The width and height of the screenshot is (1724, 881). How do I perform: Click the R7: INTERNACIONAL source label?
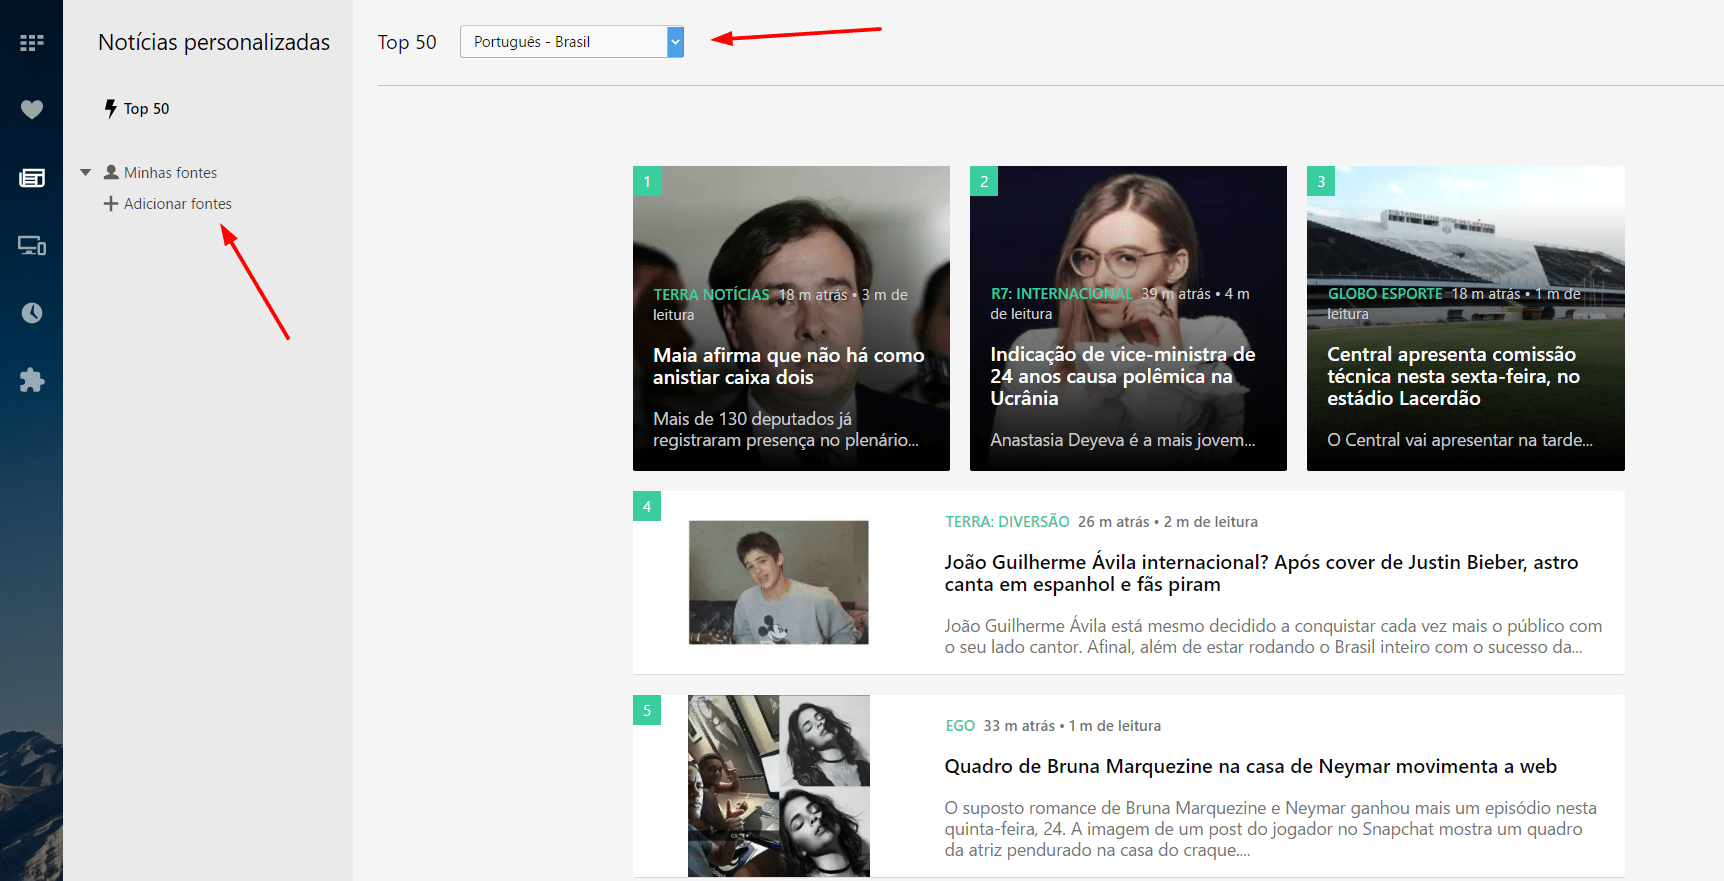tap(1061, 293)
